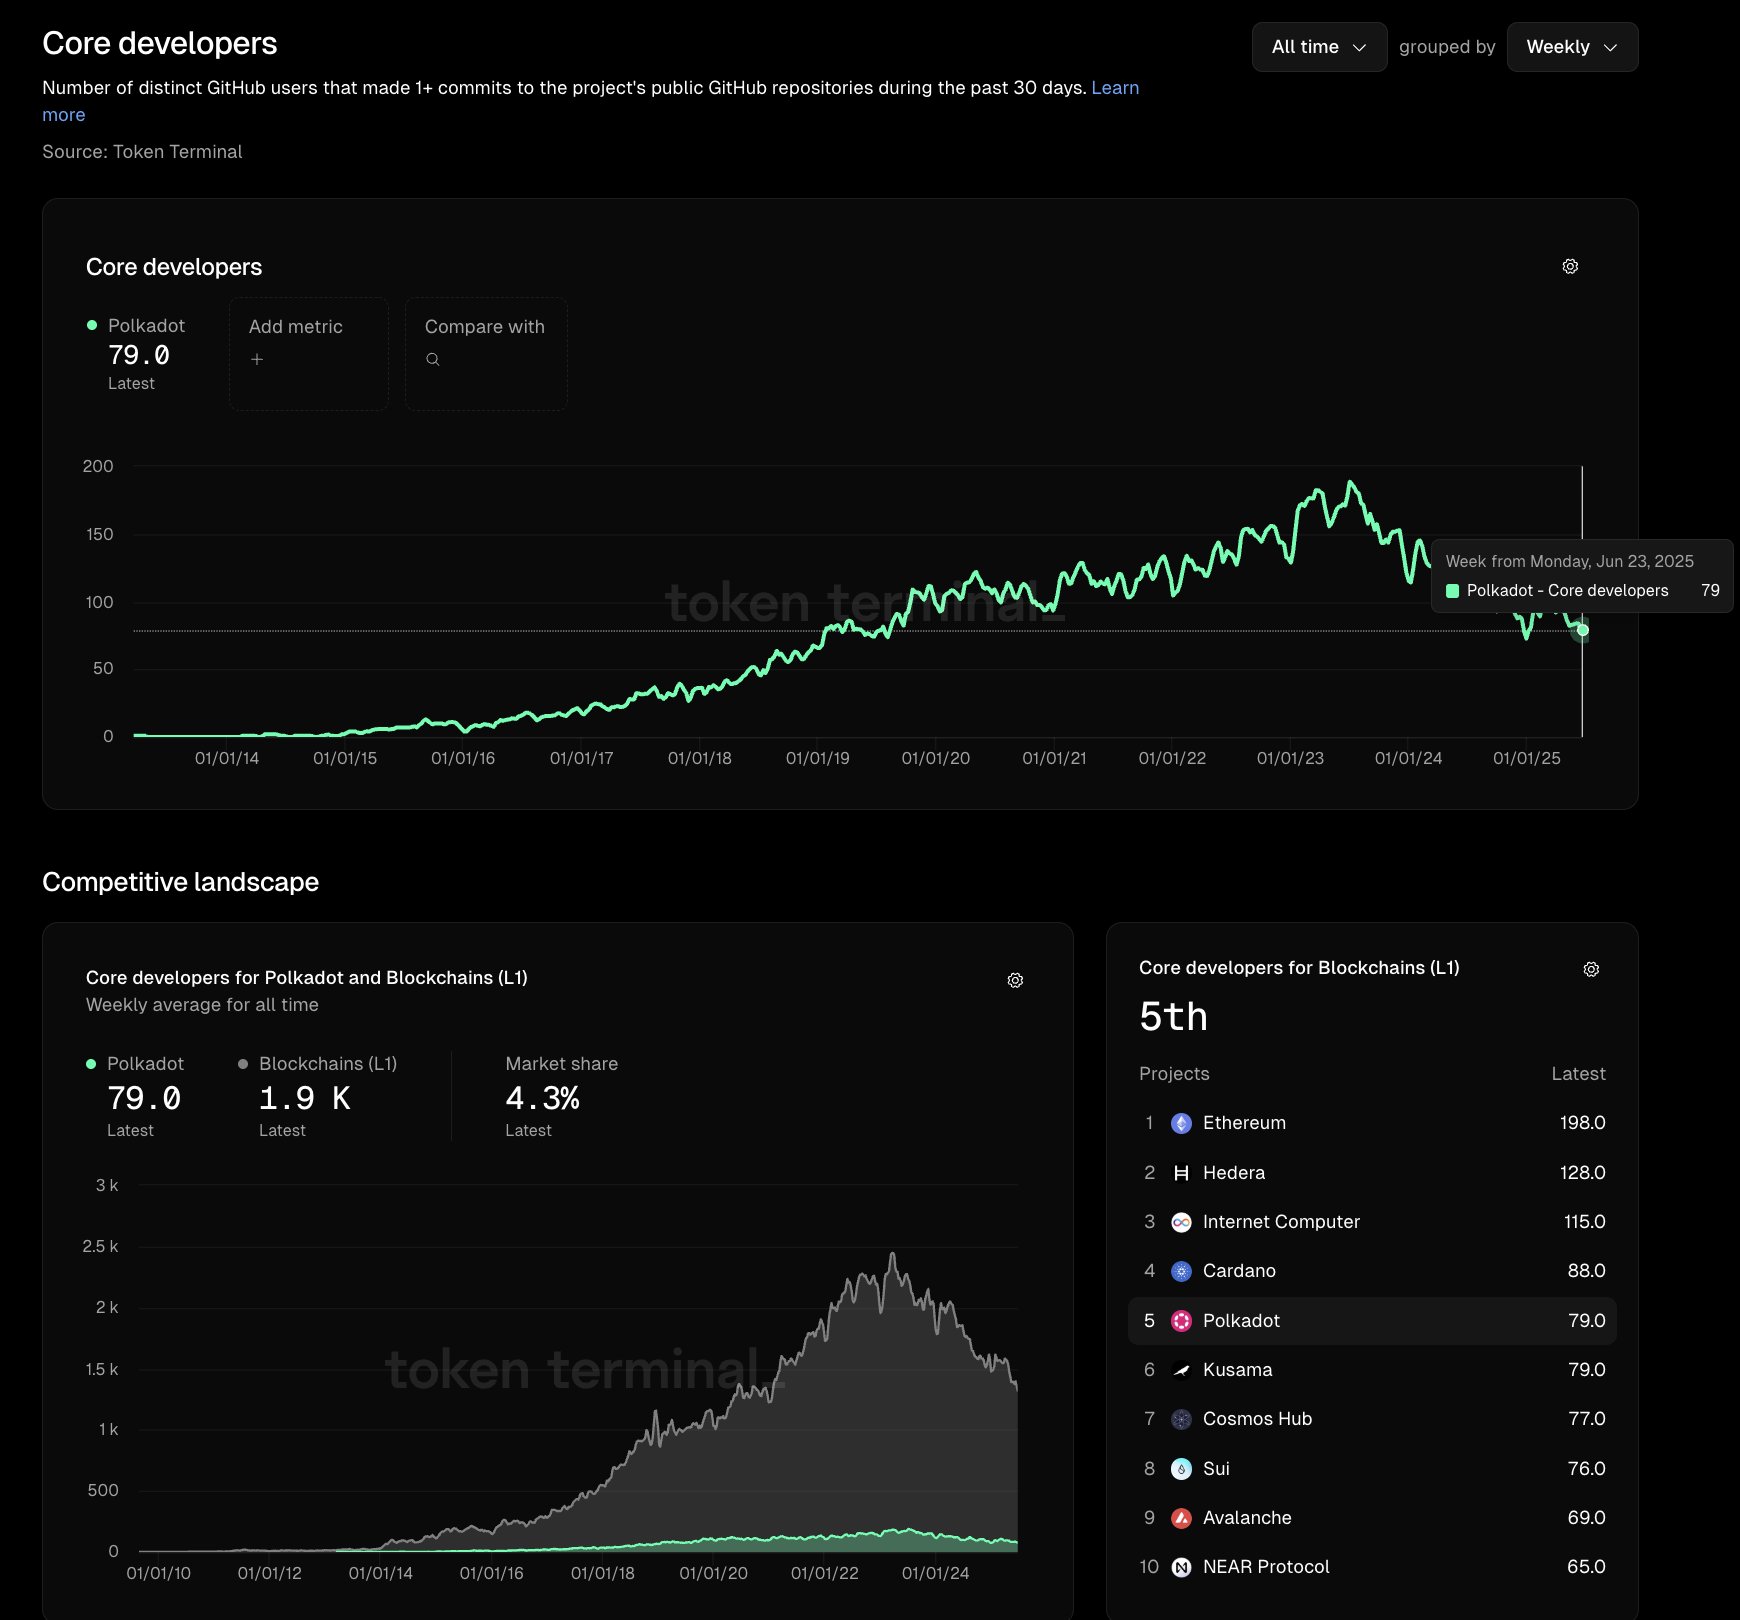Click the Market share 4.3% value
1740x1620 pixels.
(542, 1099)
